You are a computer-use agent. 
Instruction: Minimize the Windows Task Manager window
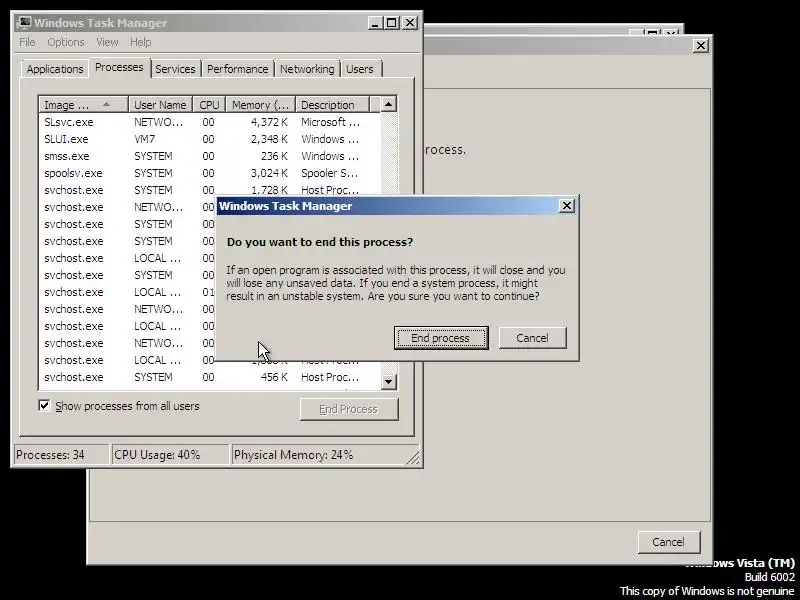[x=375, y=22]
